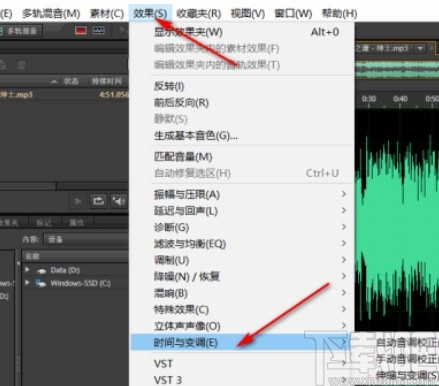Click the 绅士.mp3 editor tab title
This screenshot has height=386, width=439.
383,48
